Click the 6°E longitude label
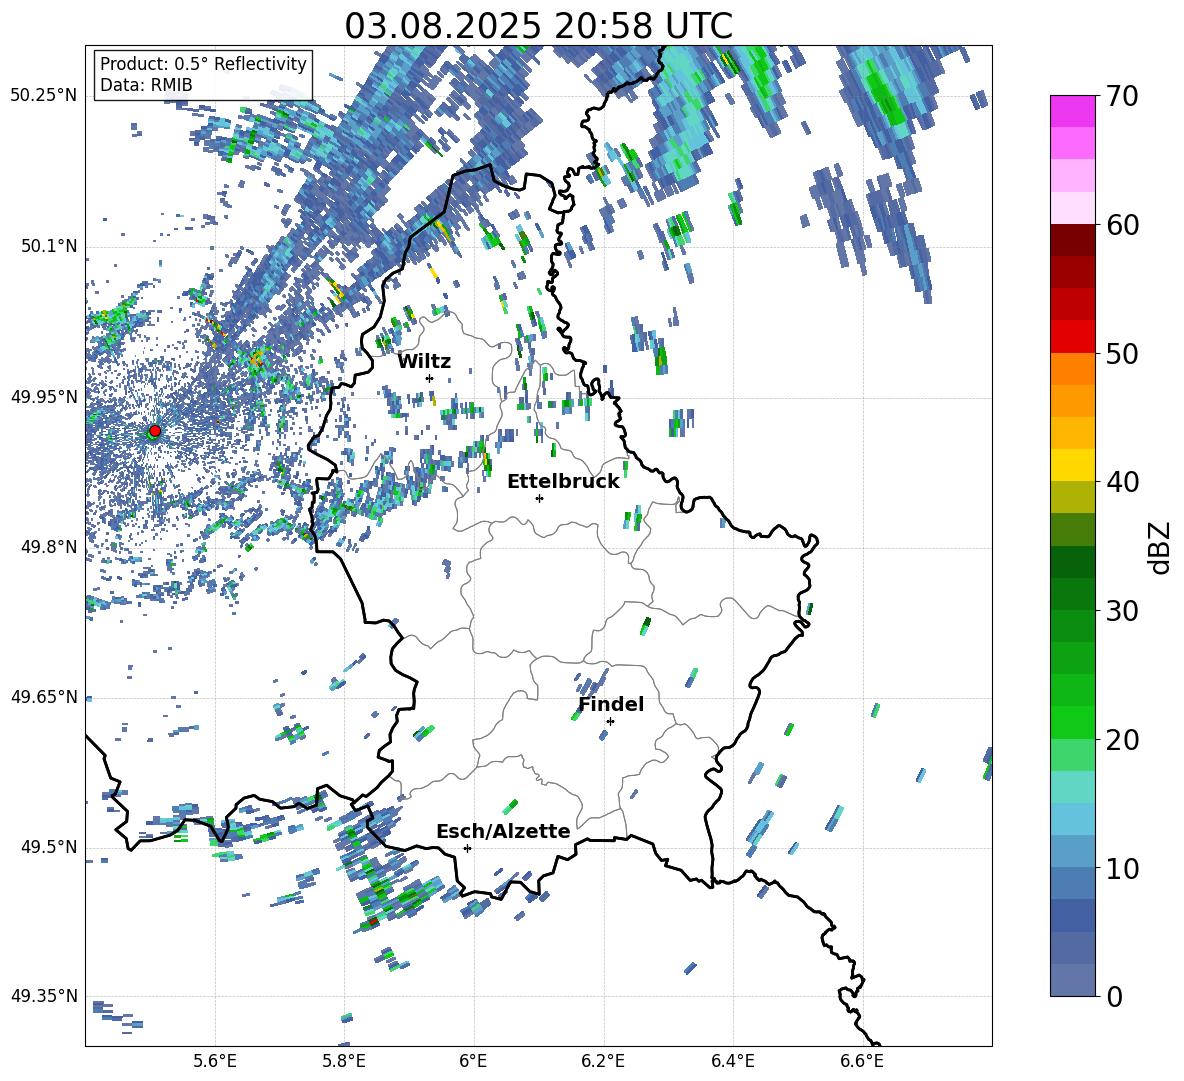This screenshot has height=1081, width=1184. (473, 1061)
